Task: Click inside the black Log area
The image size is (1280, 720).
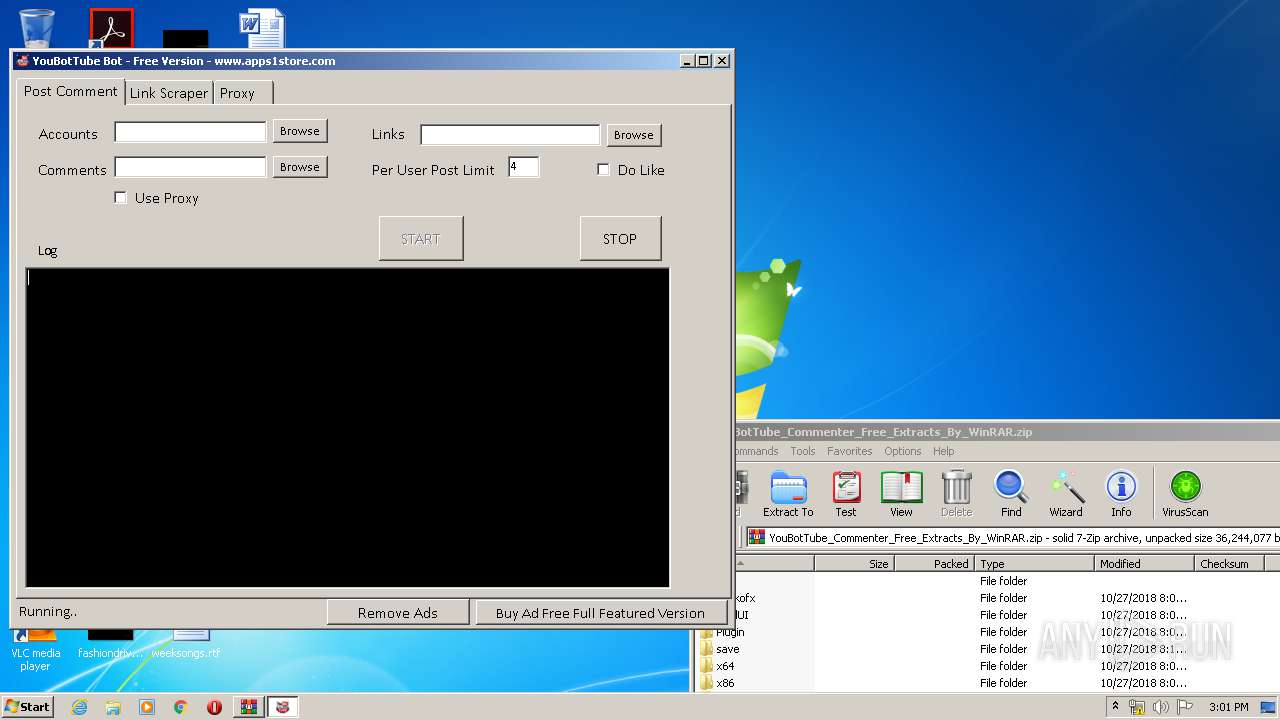Action: click(x=347, y=427)
